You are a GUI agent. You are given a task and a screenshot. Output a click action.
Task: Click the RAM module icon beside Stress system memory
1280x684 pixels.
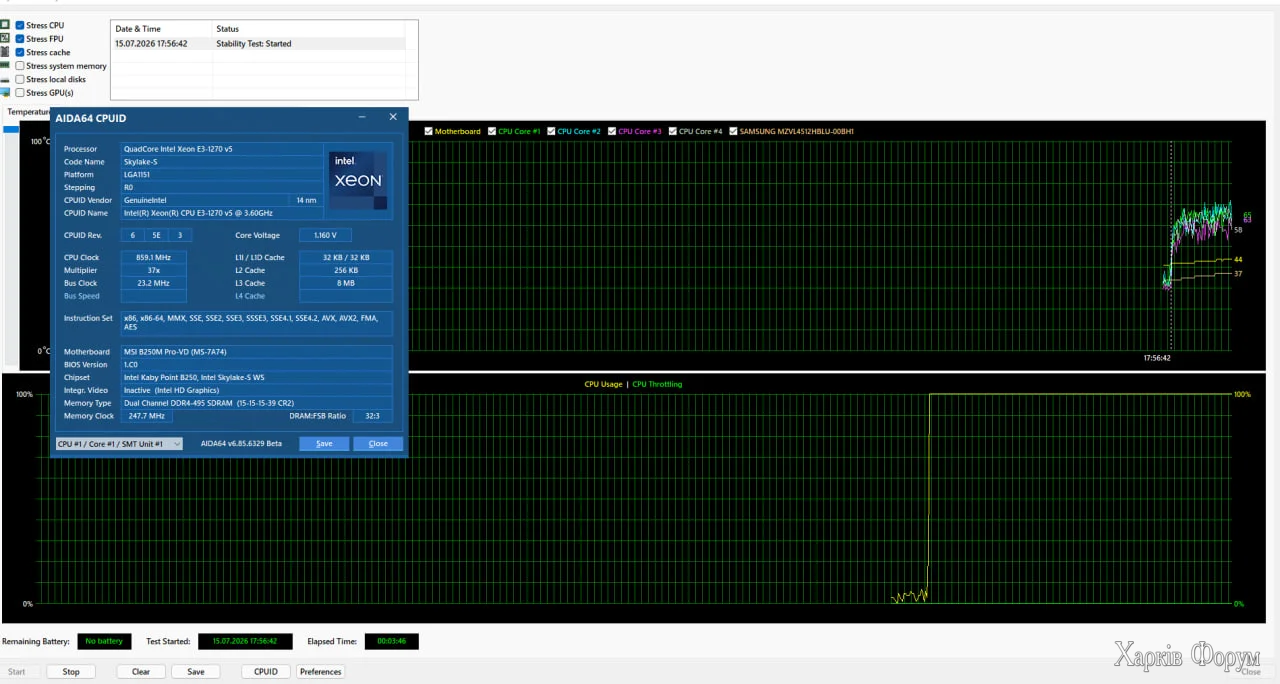pyautogui.click(x=5, y=65)
